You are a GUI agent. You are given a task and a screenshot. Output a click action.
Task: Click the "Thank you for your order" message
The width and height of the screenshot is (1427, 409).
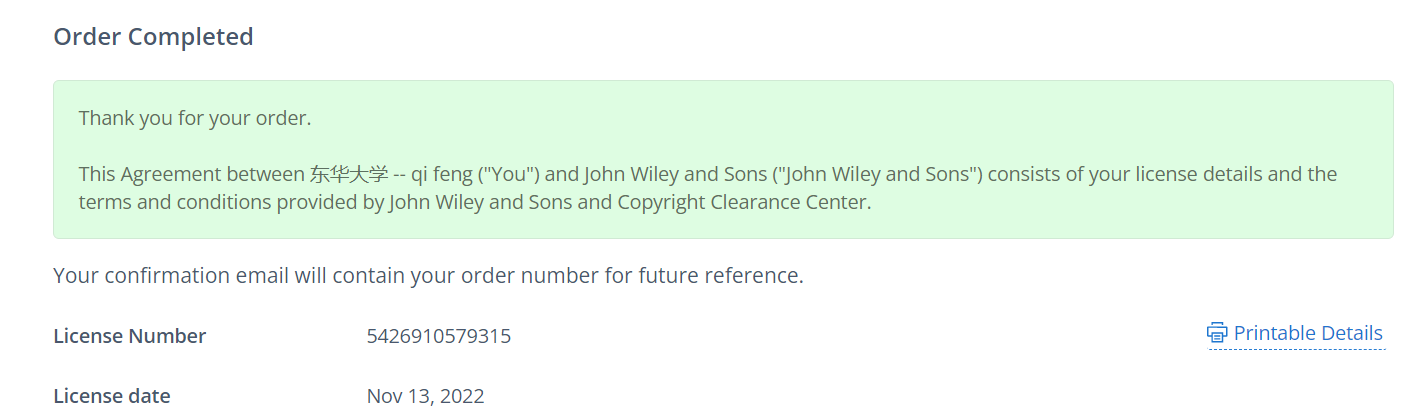(195, 118)
